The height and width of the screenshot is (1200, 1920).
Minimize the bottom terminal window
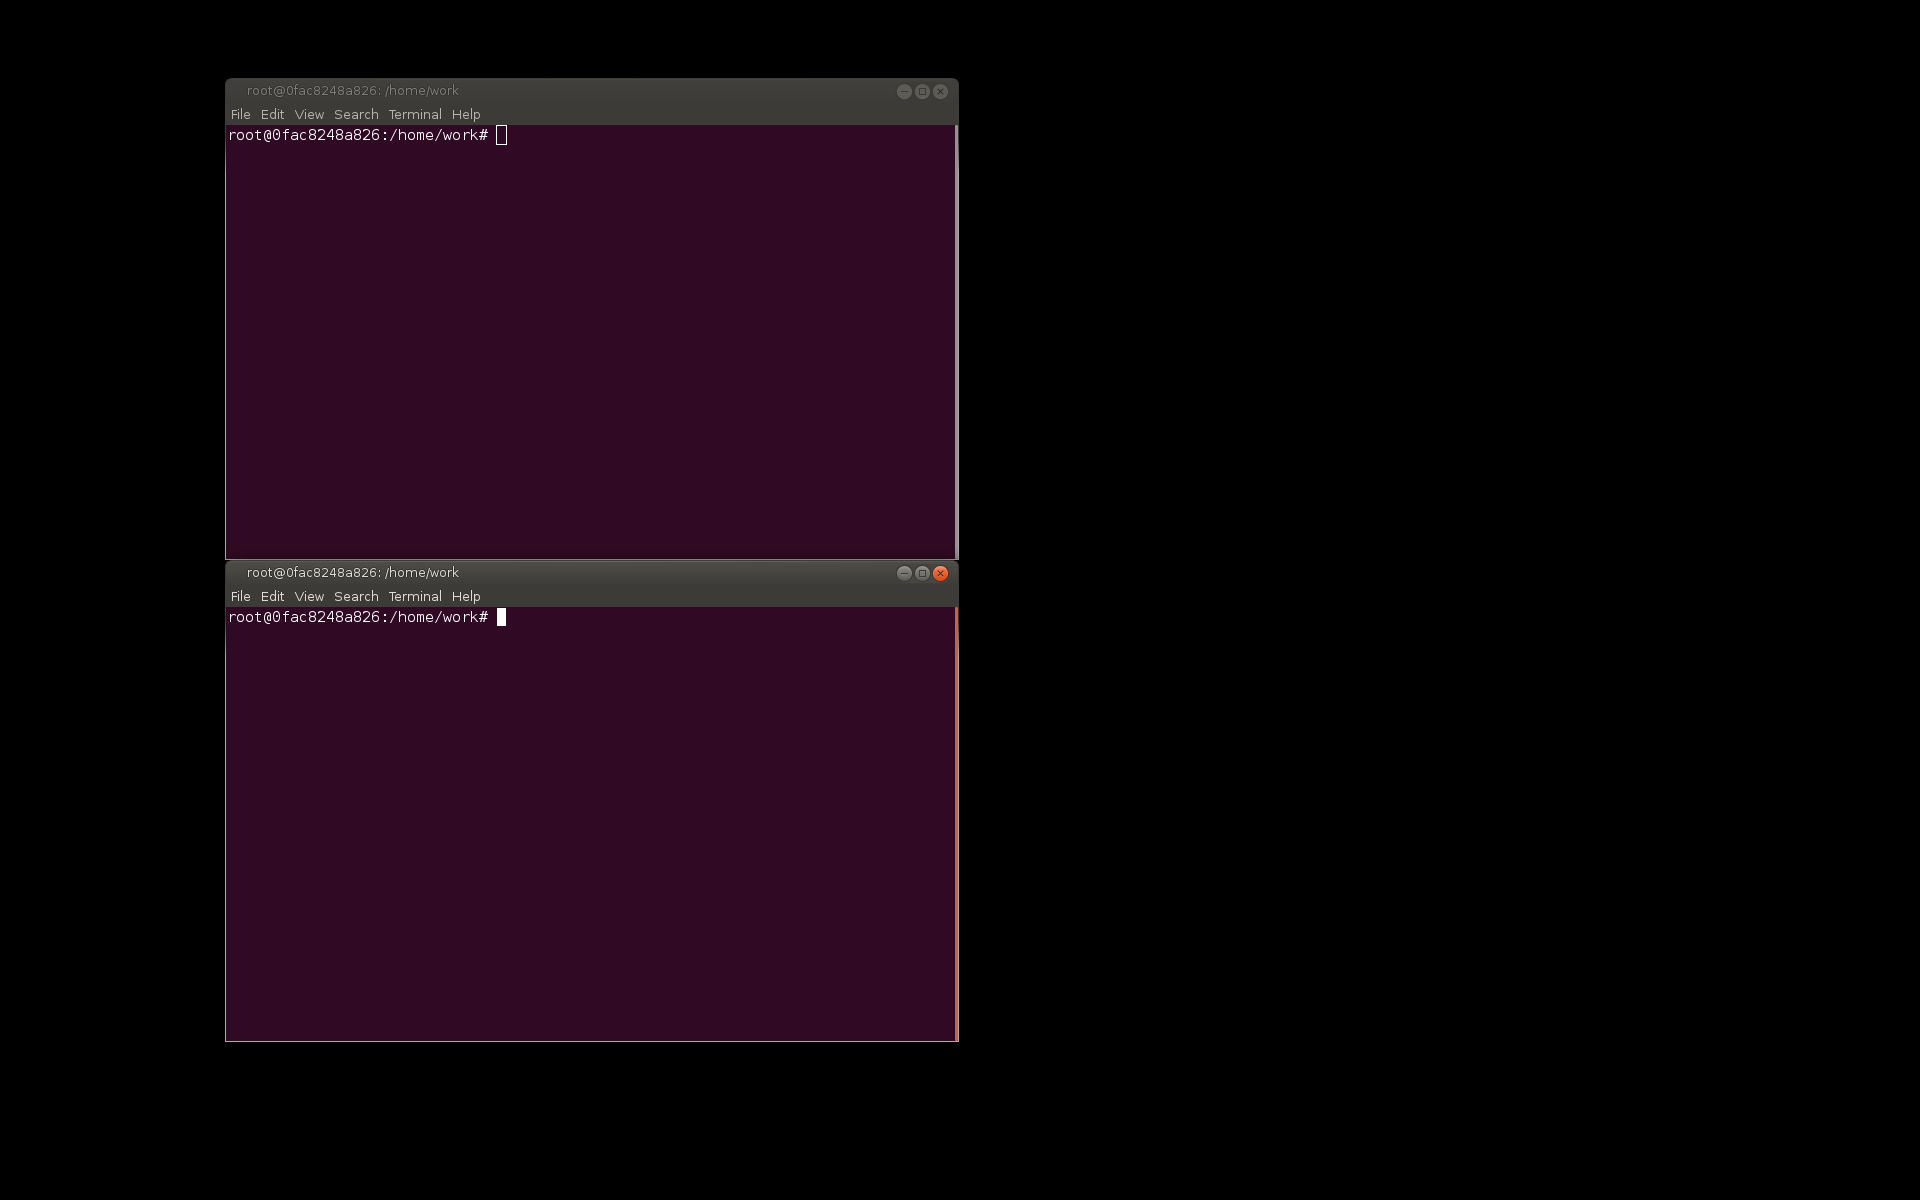[904, 573]
